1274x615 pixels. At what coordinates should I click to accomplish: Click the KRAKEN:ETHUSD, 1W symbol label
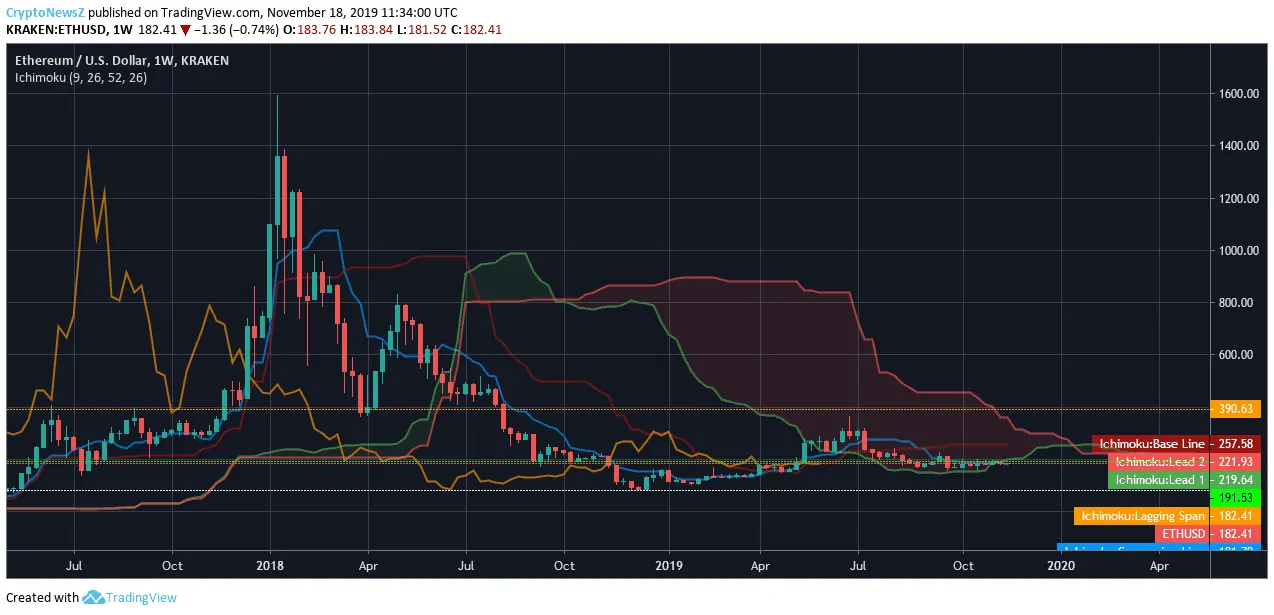69,30
